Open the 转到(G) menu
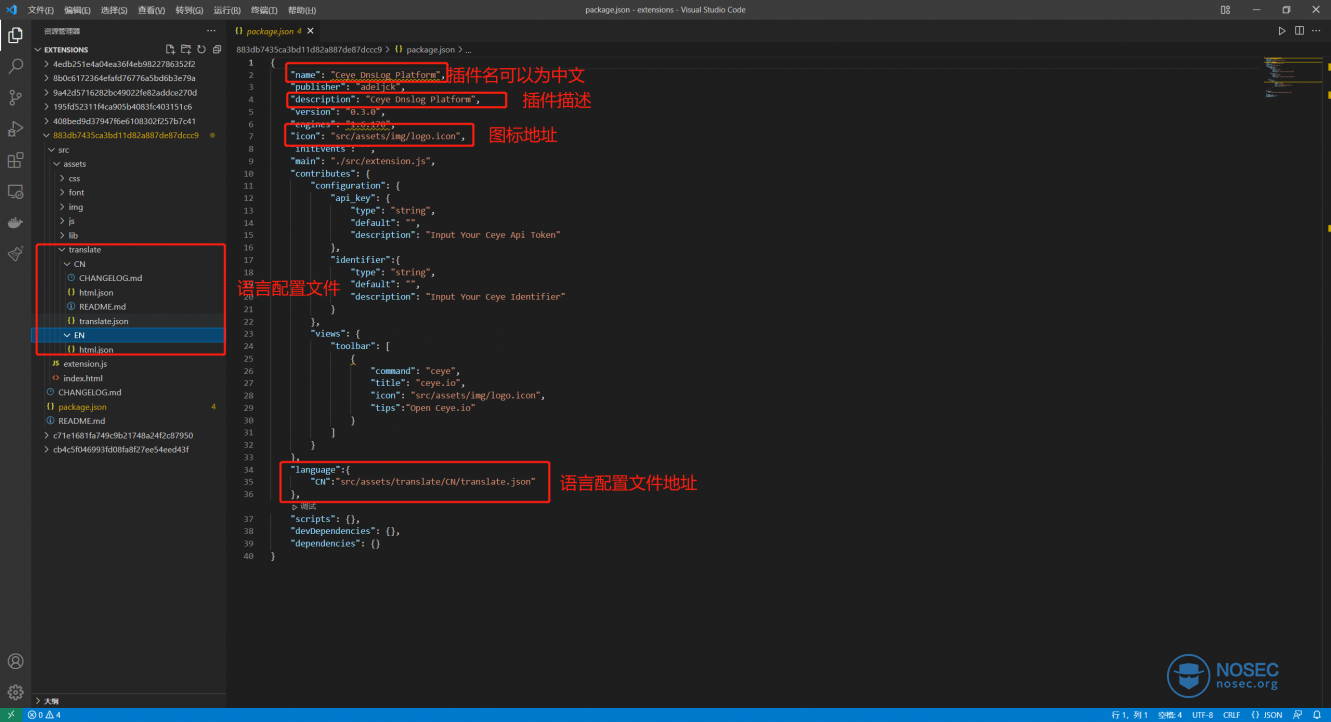This screenshot has height=722, width=1331. tap(189, 10)
